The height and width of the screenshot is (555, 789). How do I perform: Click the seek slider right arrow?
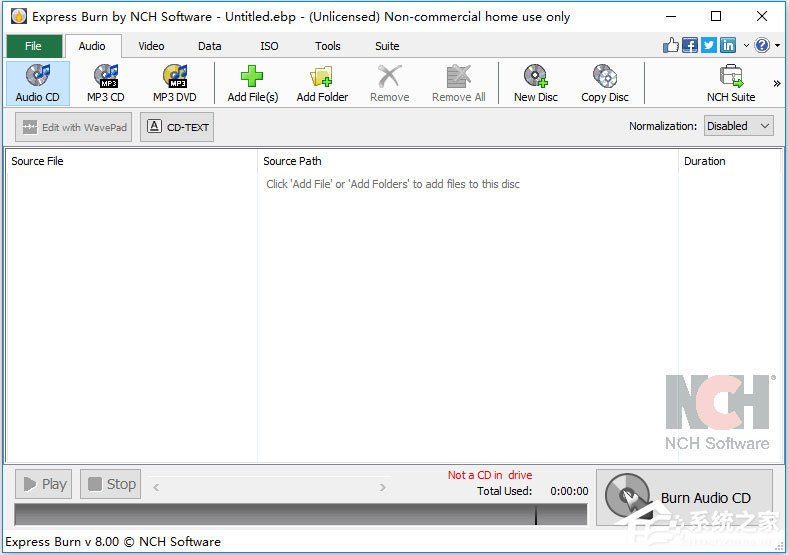(x=383, y=487)
